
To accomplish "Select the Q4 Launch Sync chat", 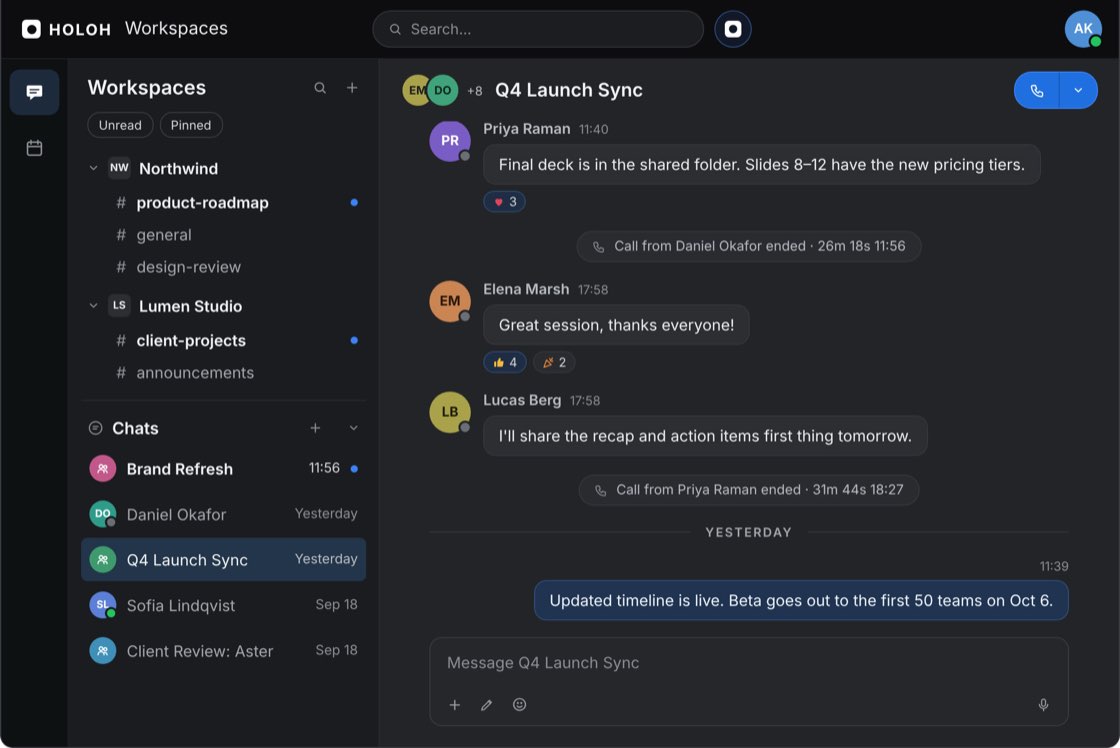I will pyautogui.click(x=224, y=559).
